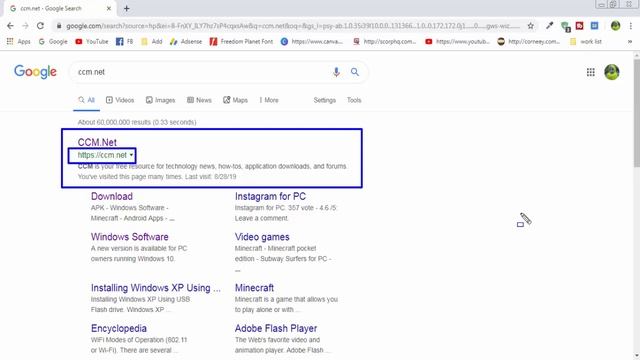Image resolution: width=640 pixels, height=360 pixels.
Task: Show more bookmarks with the double chevron
Action: point(630,42)
